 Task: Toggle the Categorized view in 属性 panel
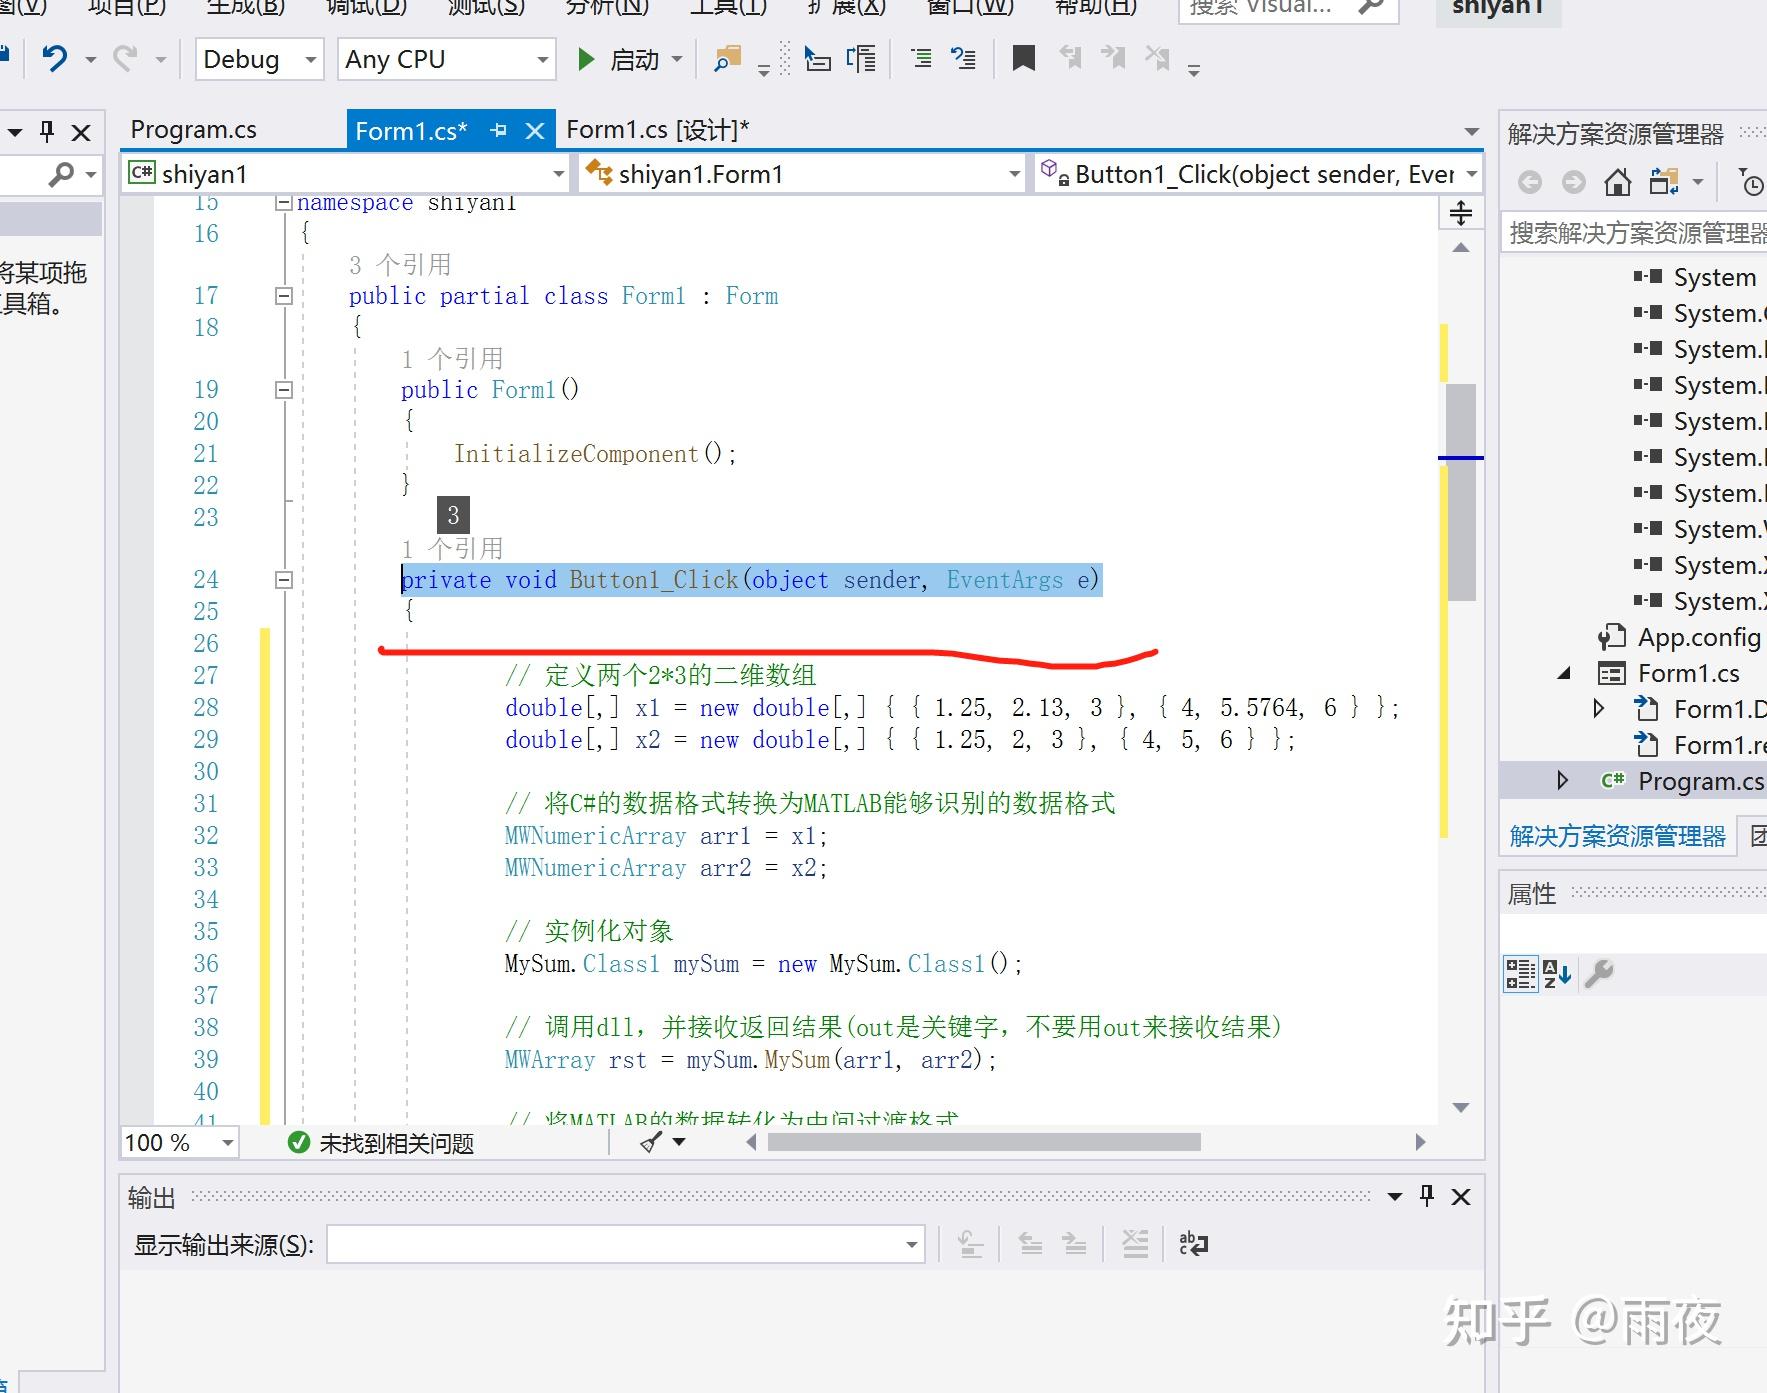1521,974
